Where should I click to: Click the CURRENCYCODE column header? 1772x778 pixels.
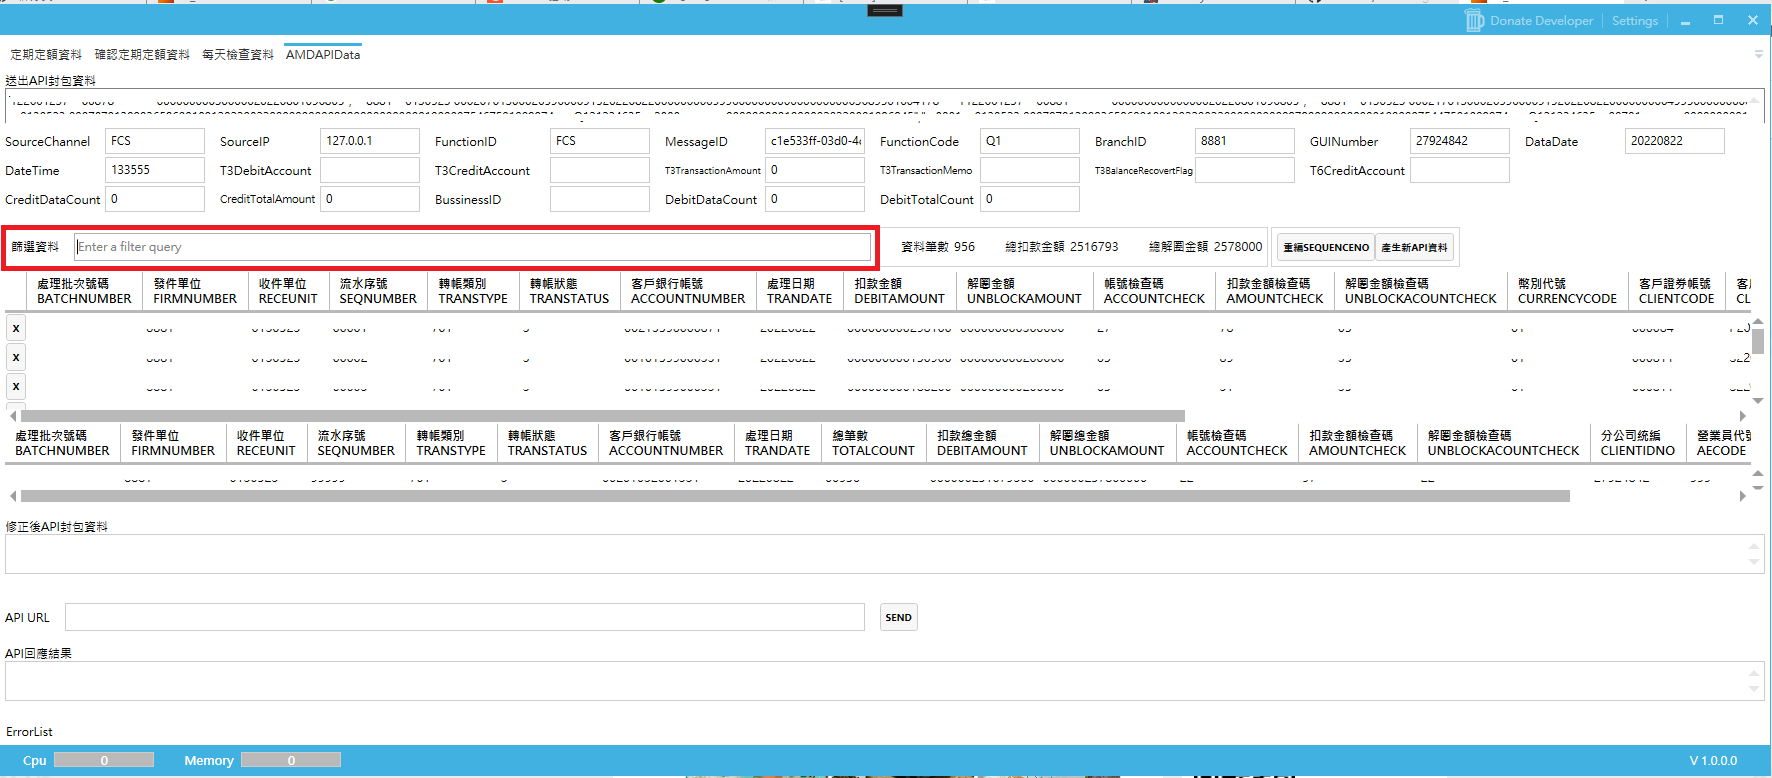tap(1567, 291)
